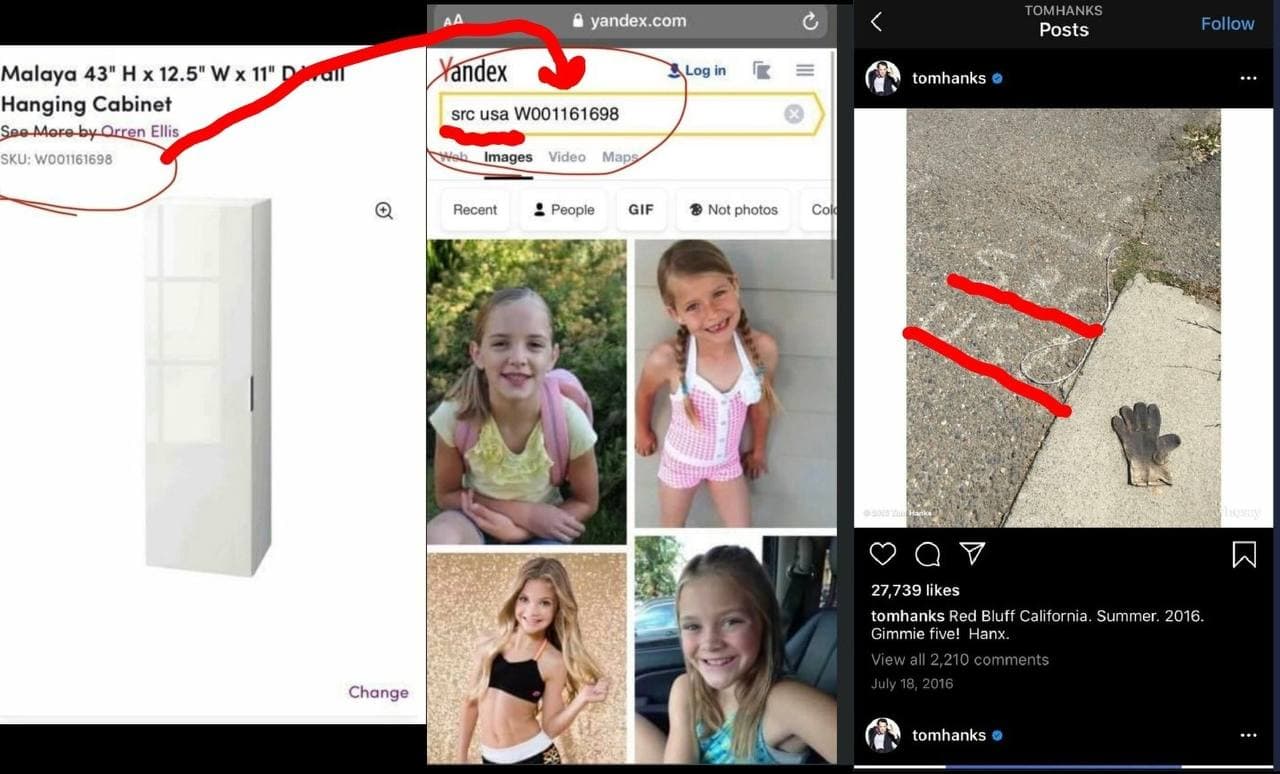Switch to the Maps search tab
Viewport: 1280px width, 774px height.
[620, 157]
